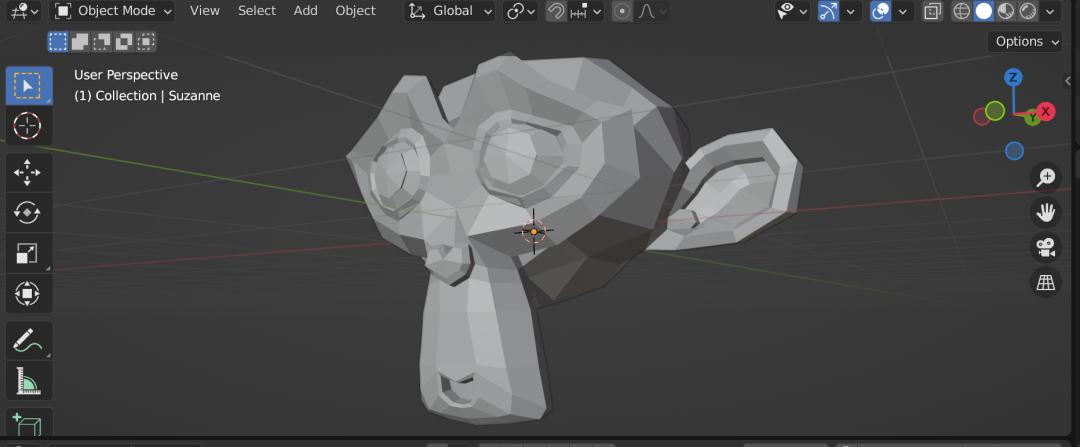This screenshot has height=447, width=1080.
Task: Click the Zoom magnifier viewport button
Action: (1046, 177)
